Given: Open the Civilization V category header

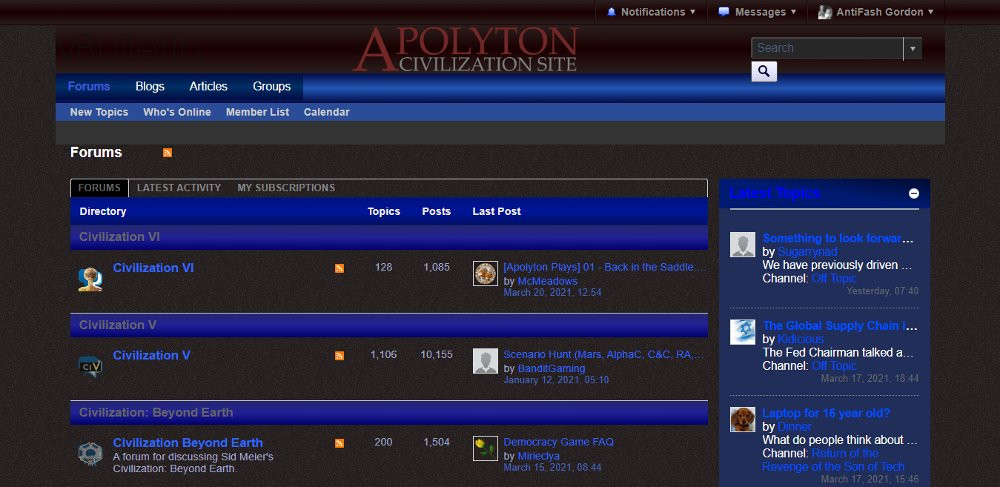Looking at the screenshot, I should [118, 325].
